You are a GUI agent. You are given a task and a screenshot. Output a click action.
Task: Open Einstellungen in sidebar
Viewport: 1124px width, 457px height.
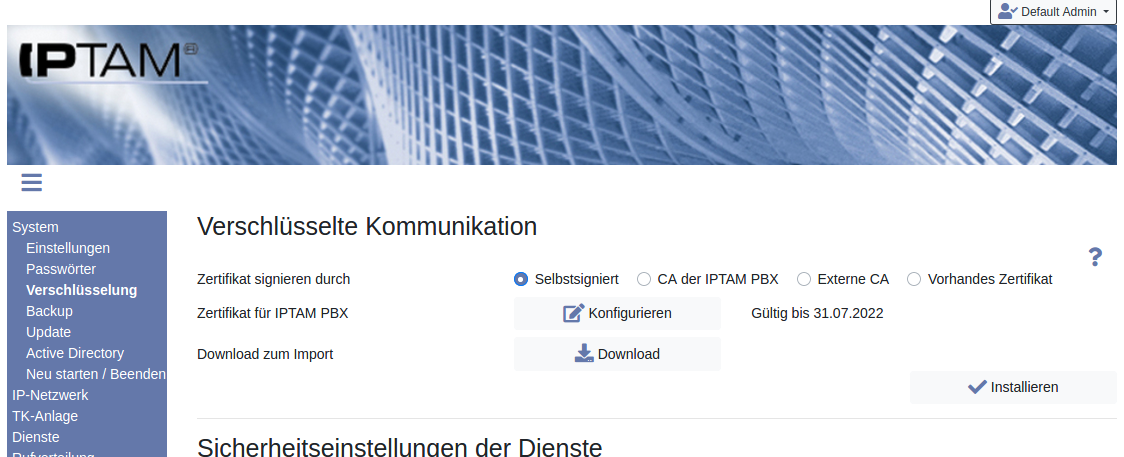(x=68, y=248)
